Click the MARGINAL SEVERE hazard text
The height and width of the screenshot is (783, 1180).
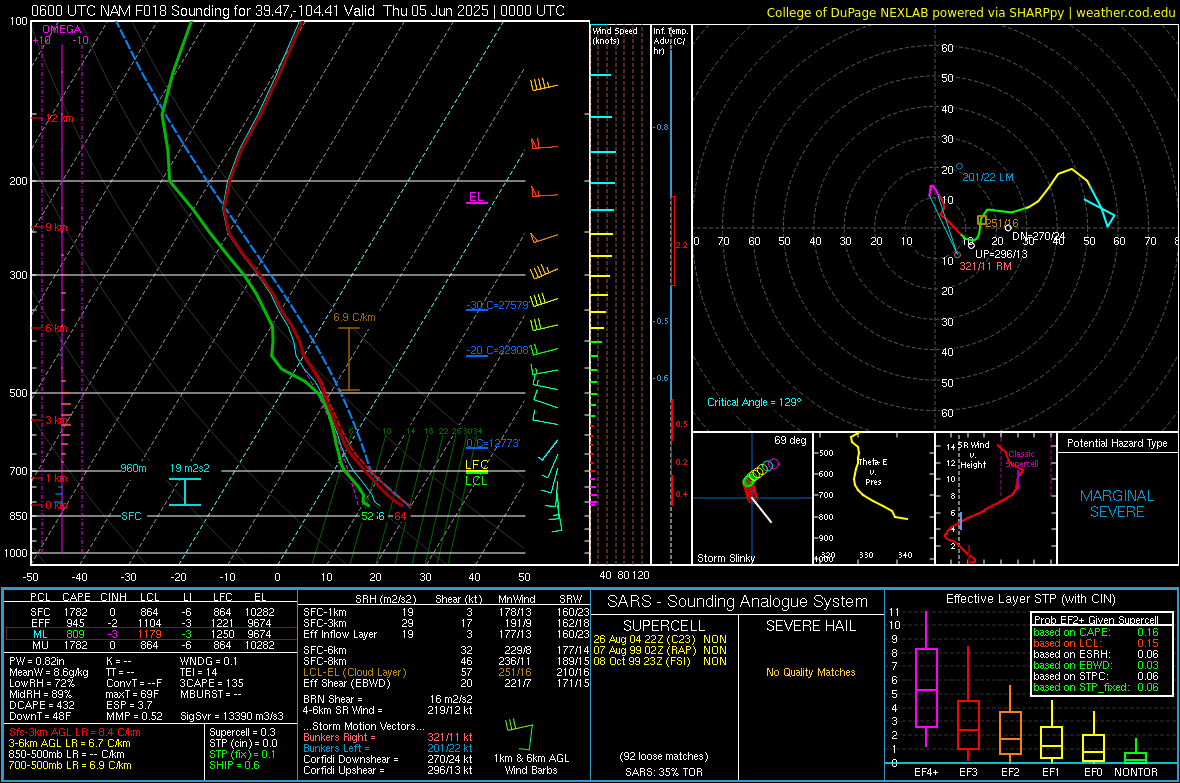click(1117, 504)
